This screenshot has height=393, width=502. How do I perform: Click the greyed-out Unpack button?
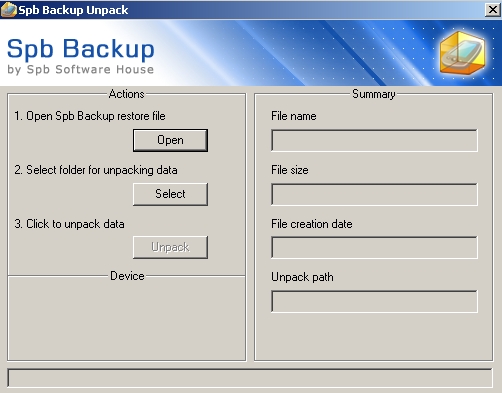[170, 247]
